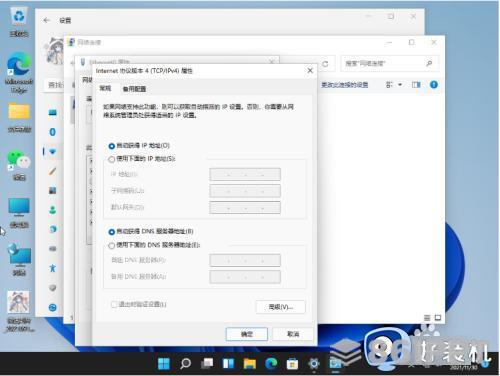This screenshot has width=500, height=376.
Task: Click the 默认网关 input field
Action: [245, 208]
